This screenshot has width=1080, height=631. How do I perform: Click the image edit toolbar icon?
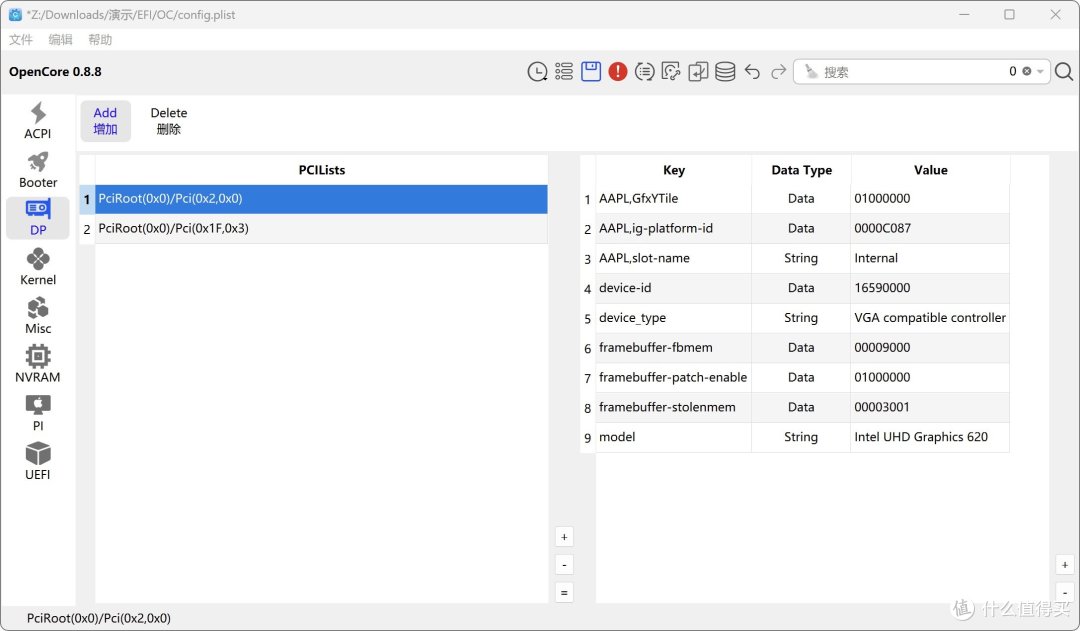671,72
